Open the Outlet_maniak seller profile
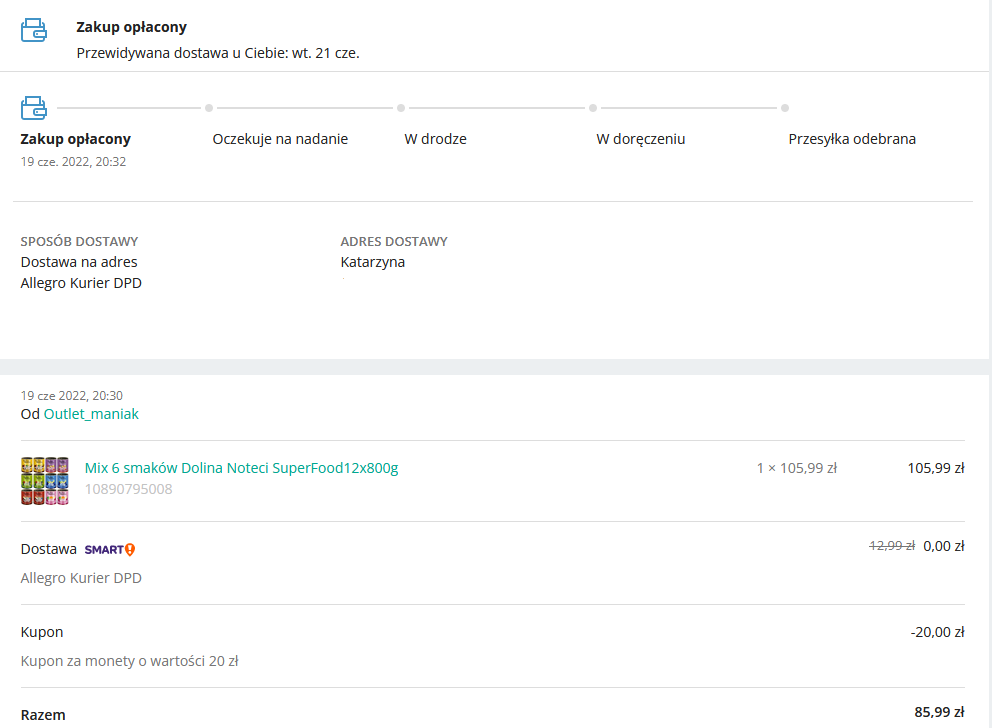 (x=91, y=414)
